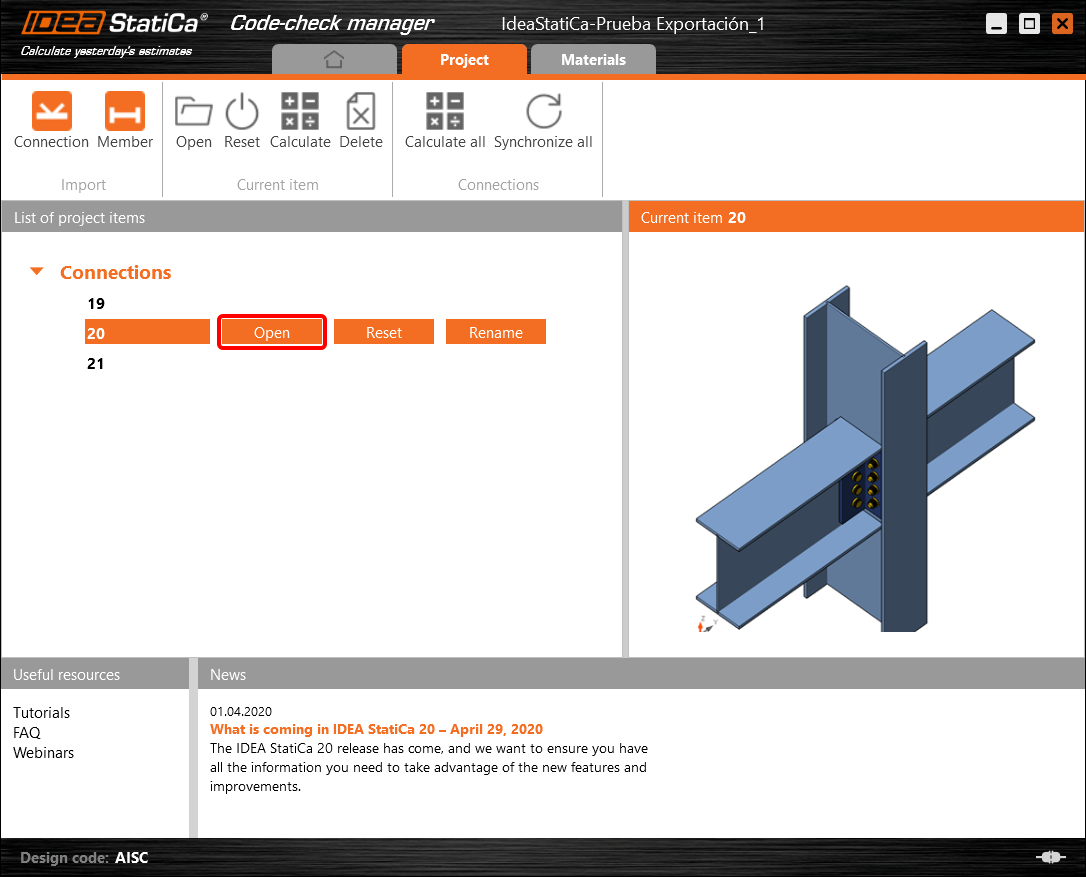The height and width of the screenshot is (877, 1086).
Task: Close the Code-check manager window
Action: click(x=1062, y=24)
